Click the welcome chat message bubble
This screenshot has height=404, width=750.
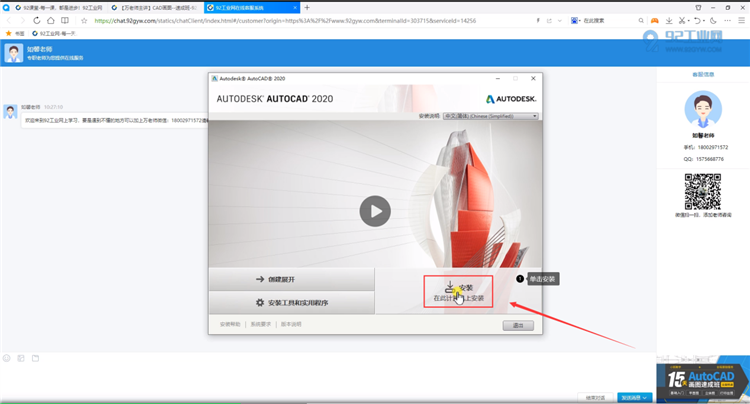pyautogui.click(x=115, y=120)
